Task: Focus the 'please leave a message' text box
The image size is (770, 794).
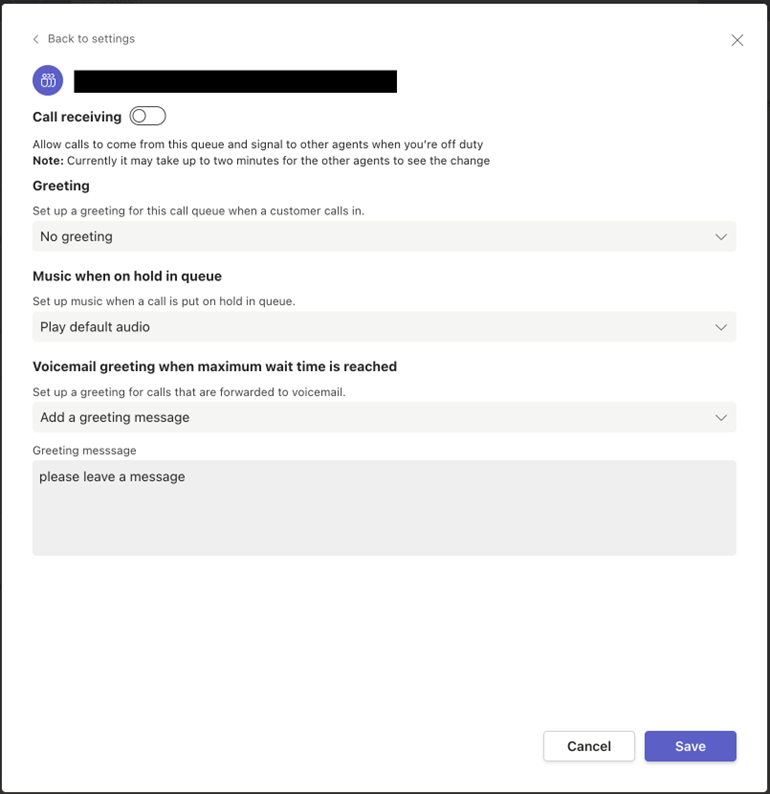Action: click(x=384, y=508)
